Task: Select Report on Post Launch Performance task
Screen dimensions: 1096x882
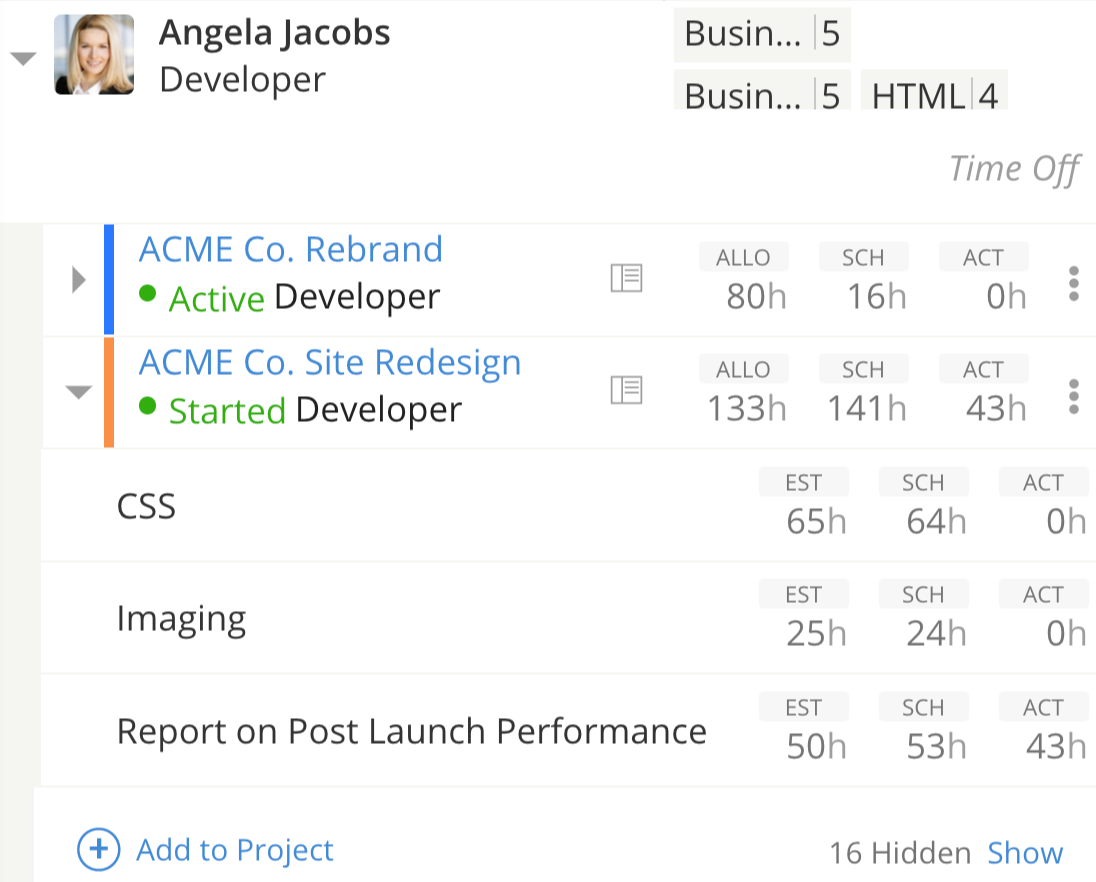Action: point(411,732)
